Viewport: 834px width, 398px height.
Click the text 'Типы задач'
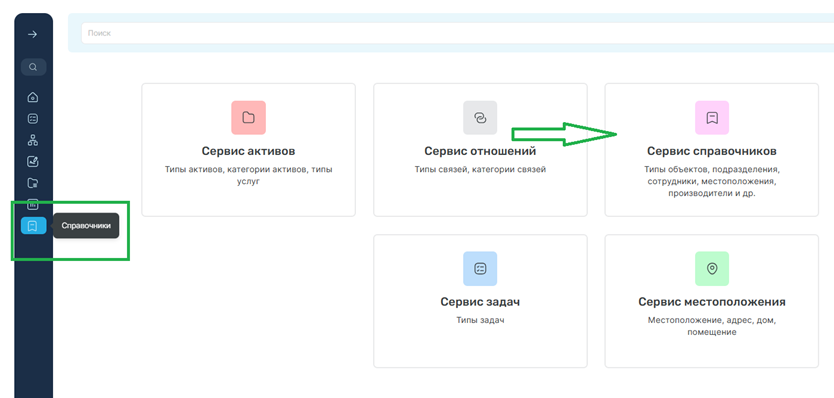tap(480, 320)
